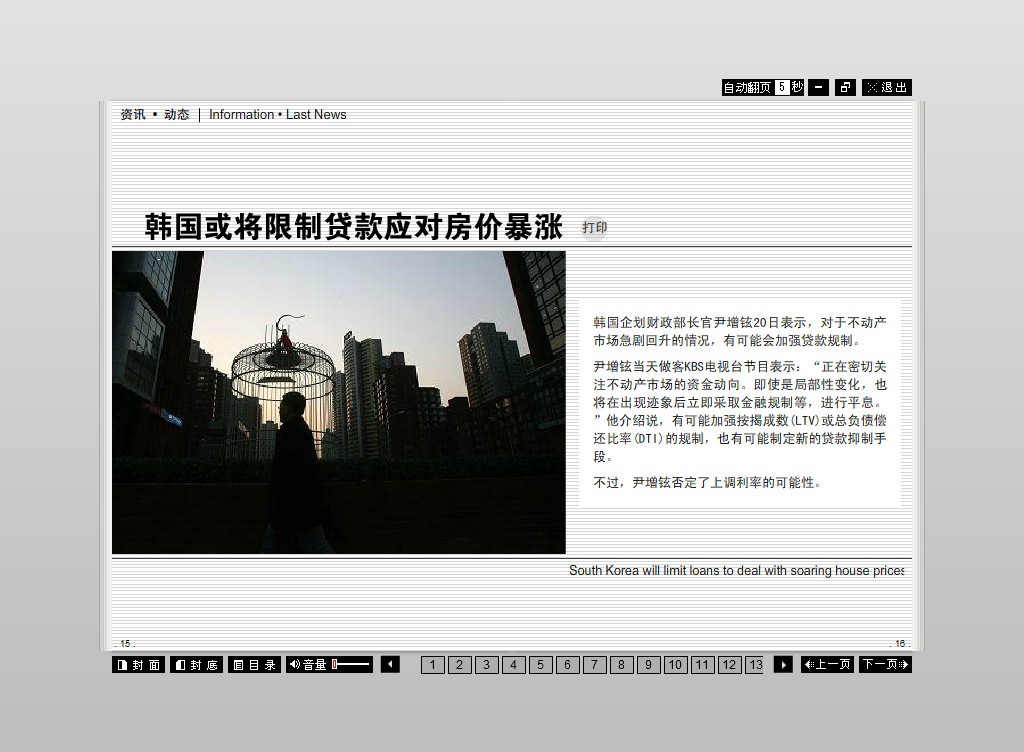Click the seconds value field showing 5
This screenshot has height=752, width=1024.
pyautogui.click(x=782, y=87)
